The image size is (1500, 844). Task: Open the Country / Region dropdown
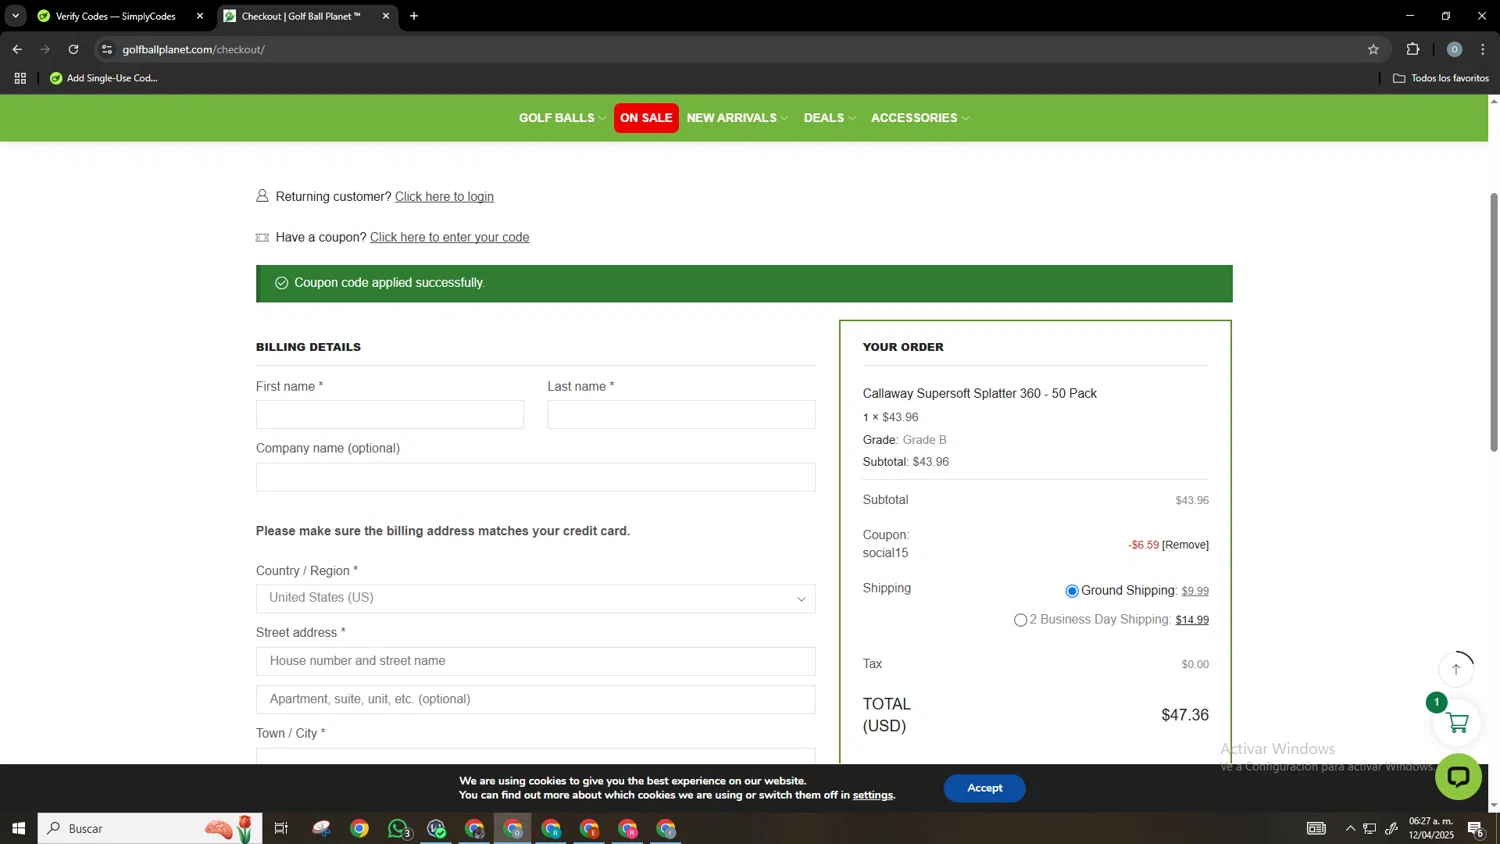tap(535, 598)
